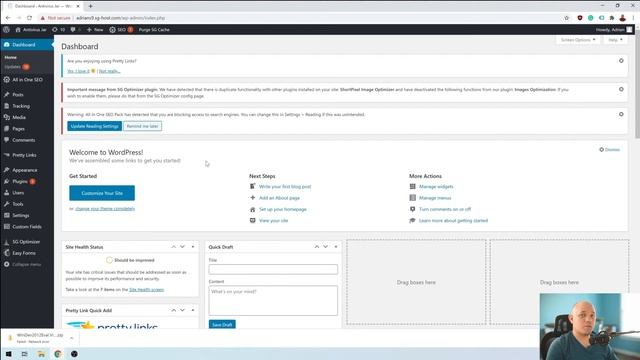Screen dimensions: 640x360
Task: Click 'Not really...' link
Action: (x=109, y=71)
